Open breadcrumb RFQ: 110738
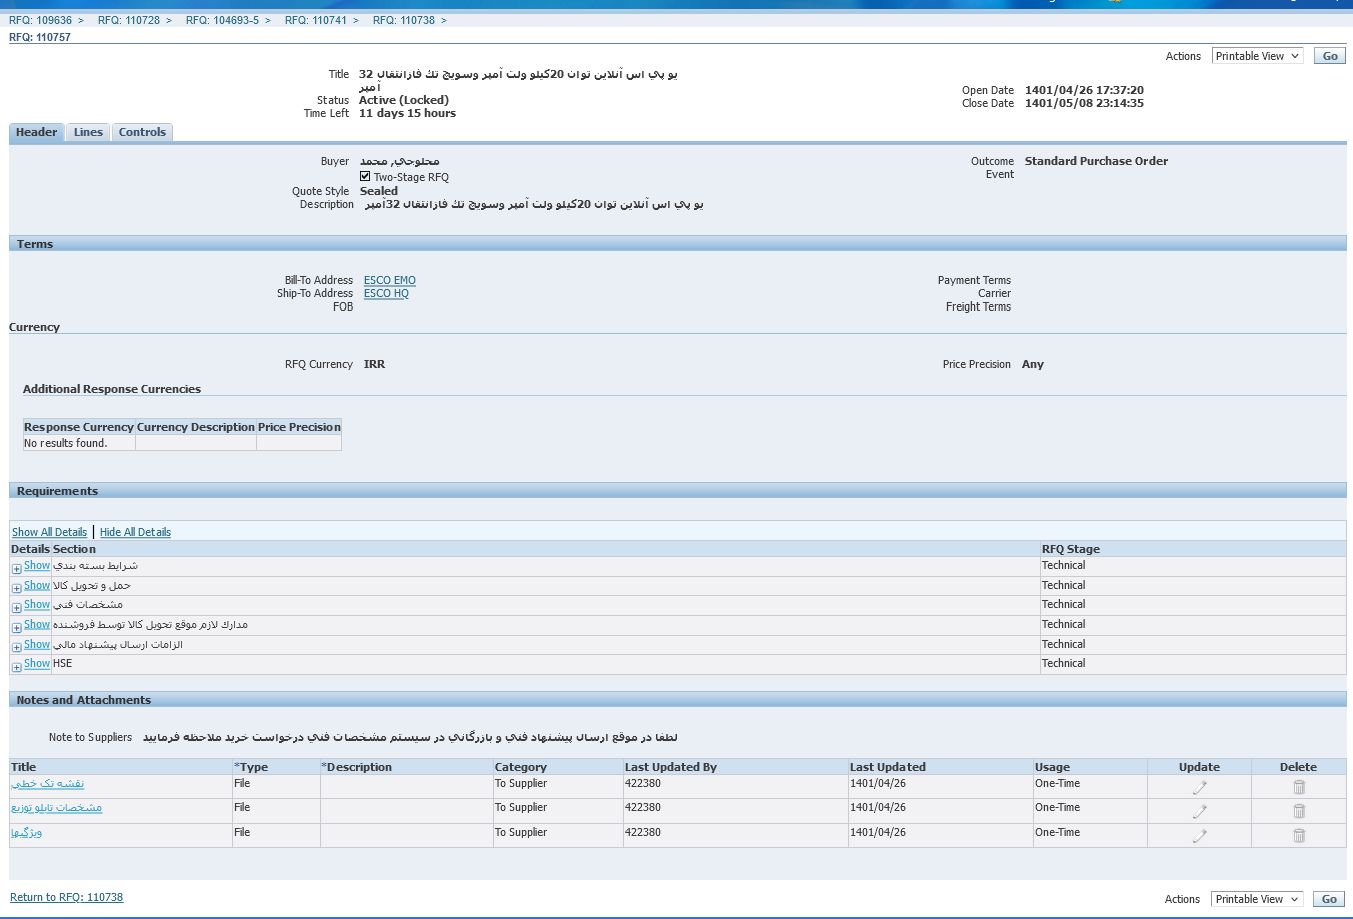Viewport: 1353px width, 919px height. [404, 20]
